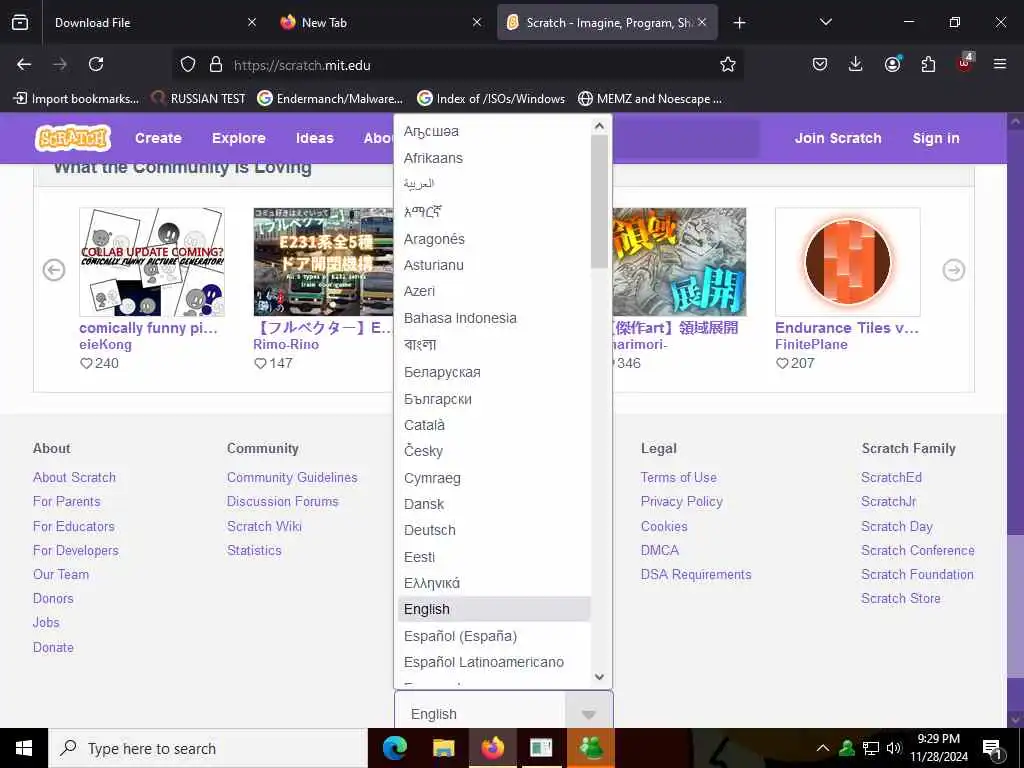The width and height of the screenshot is (1024, 768).
Task: Open the Firefox account icon
Action: pyautogui.click(x=892, y=64)
